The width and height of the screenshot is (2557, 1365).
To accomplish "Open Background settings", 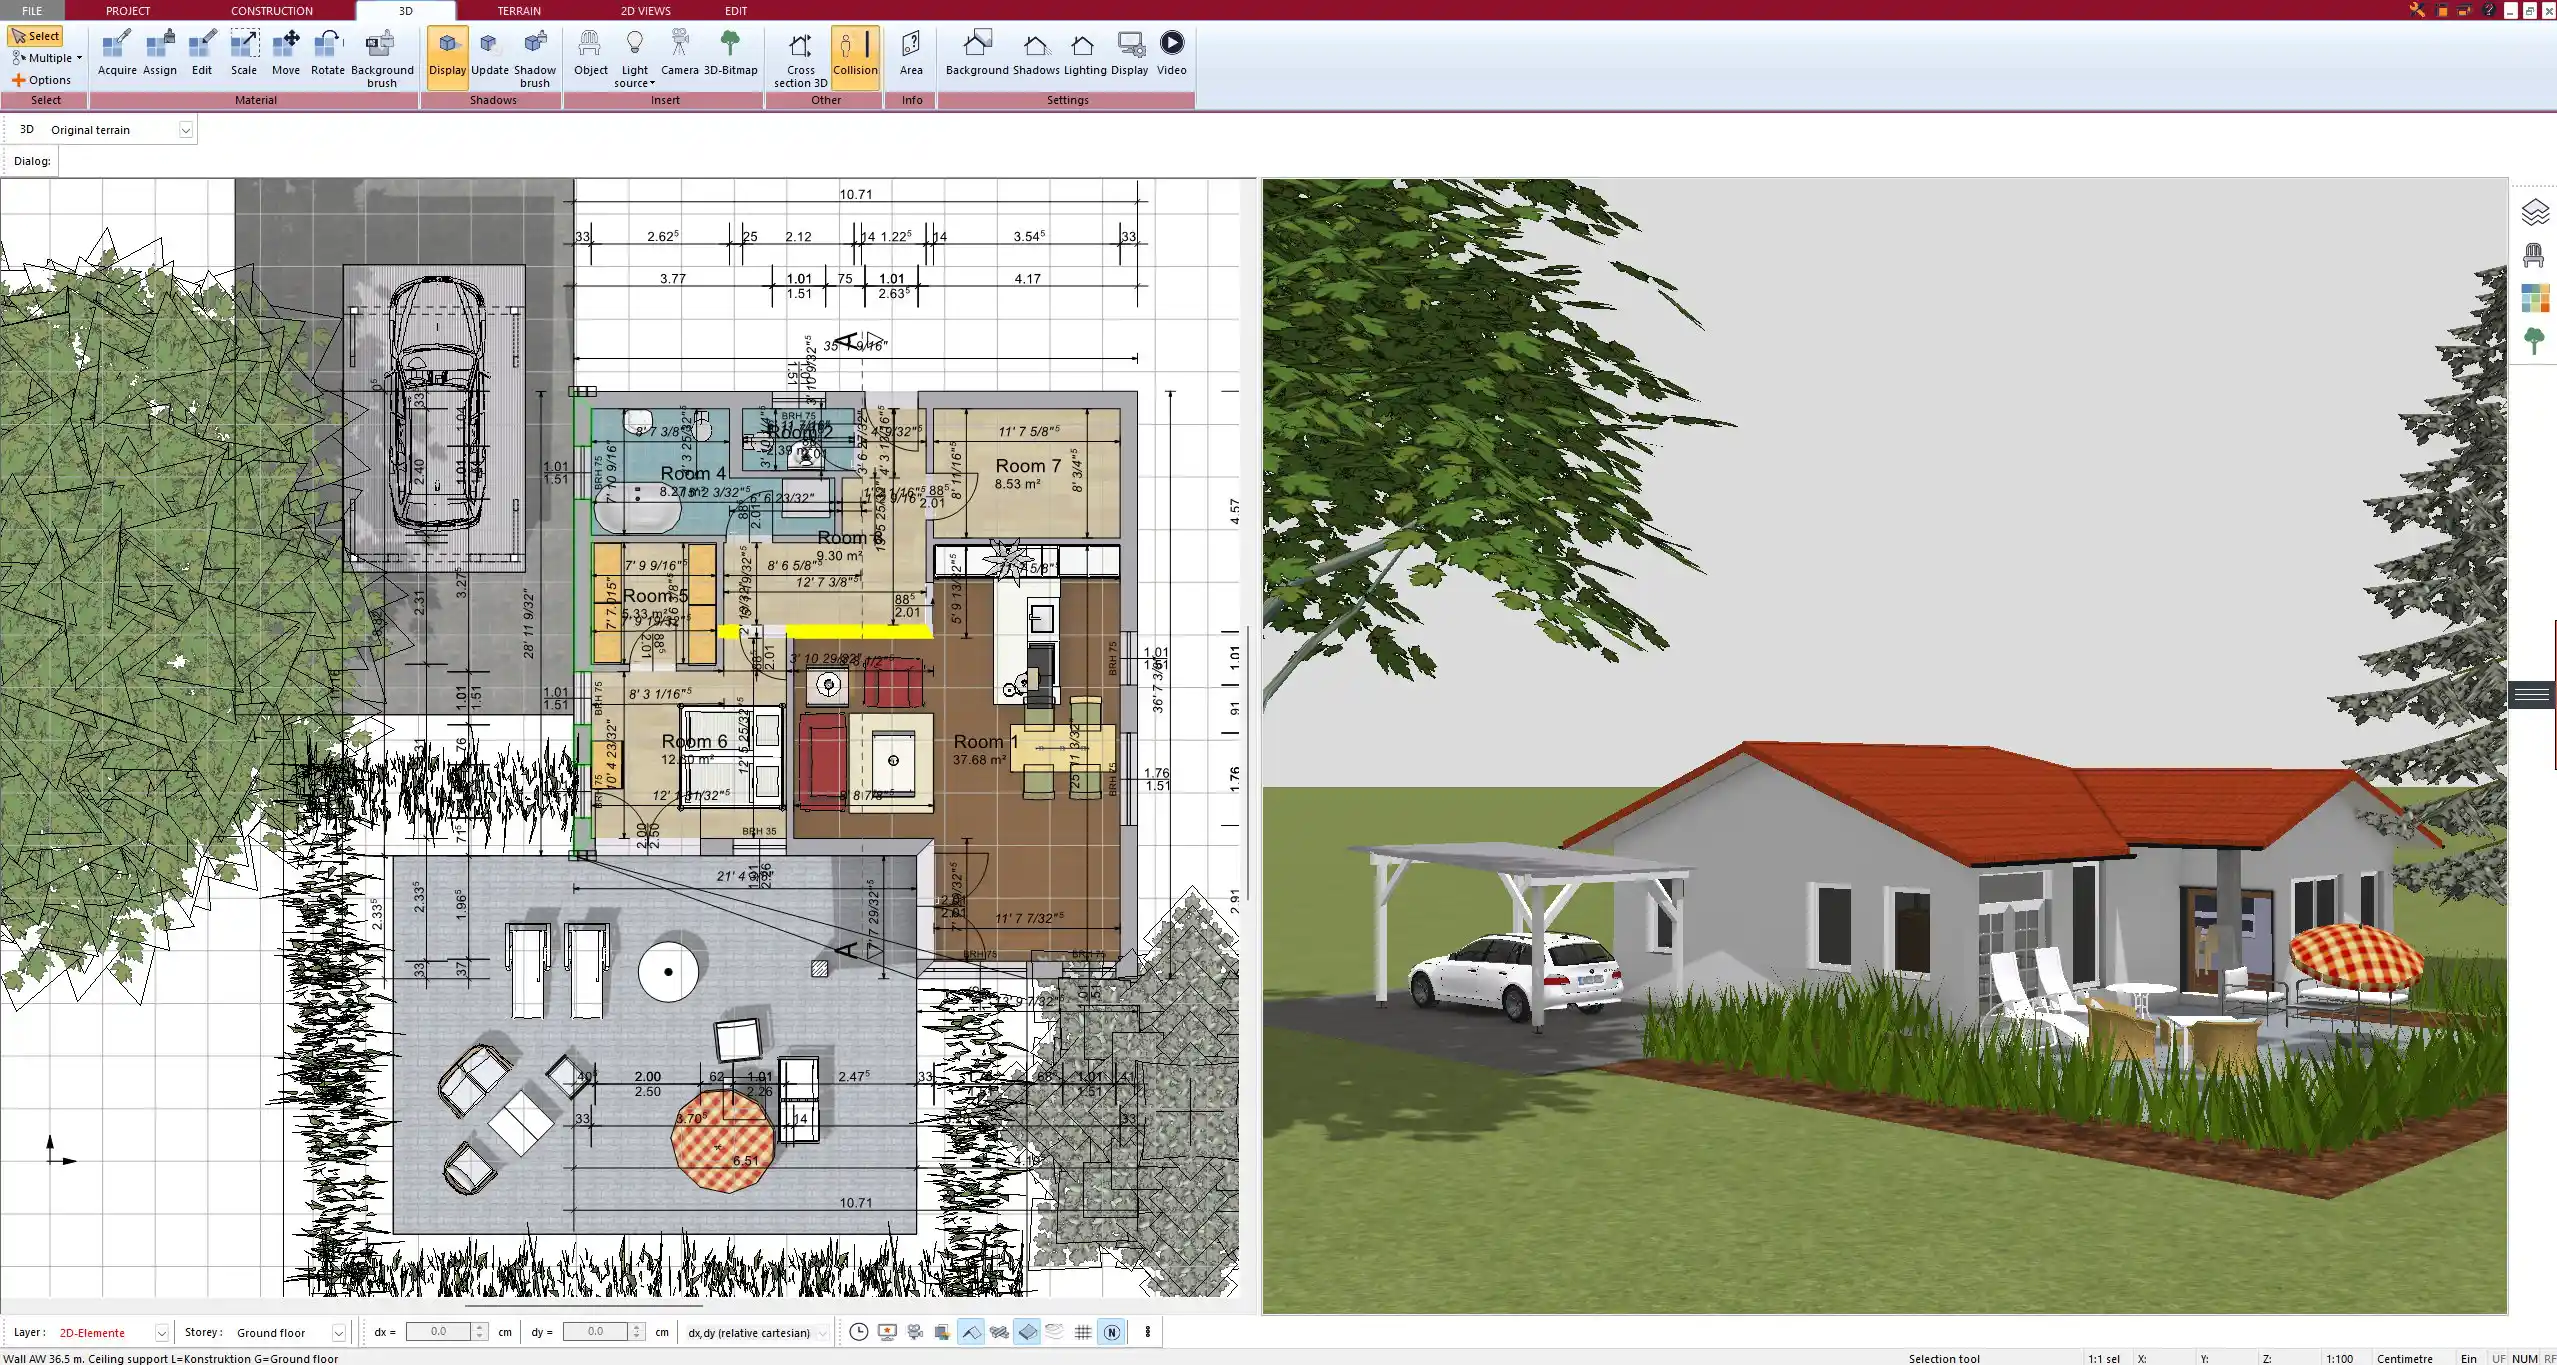I will point(977,53).
